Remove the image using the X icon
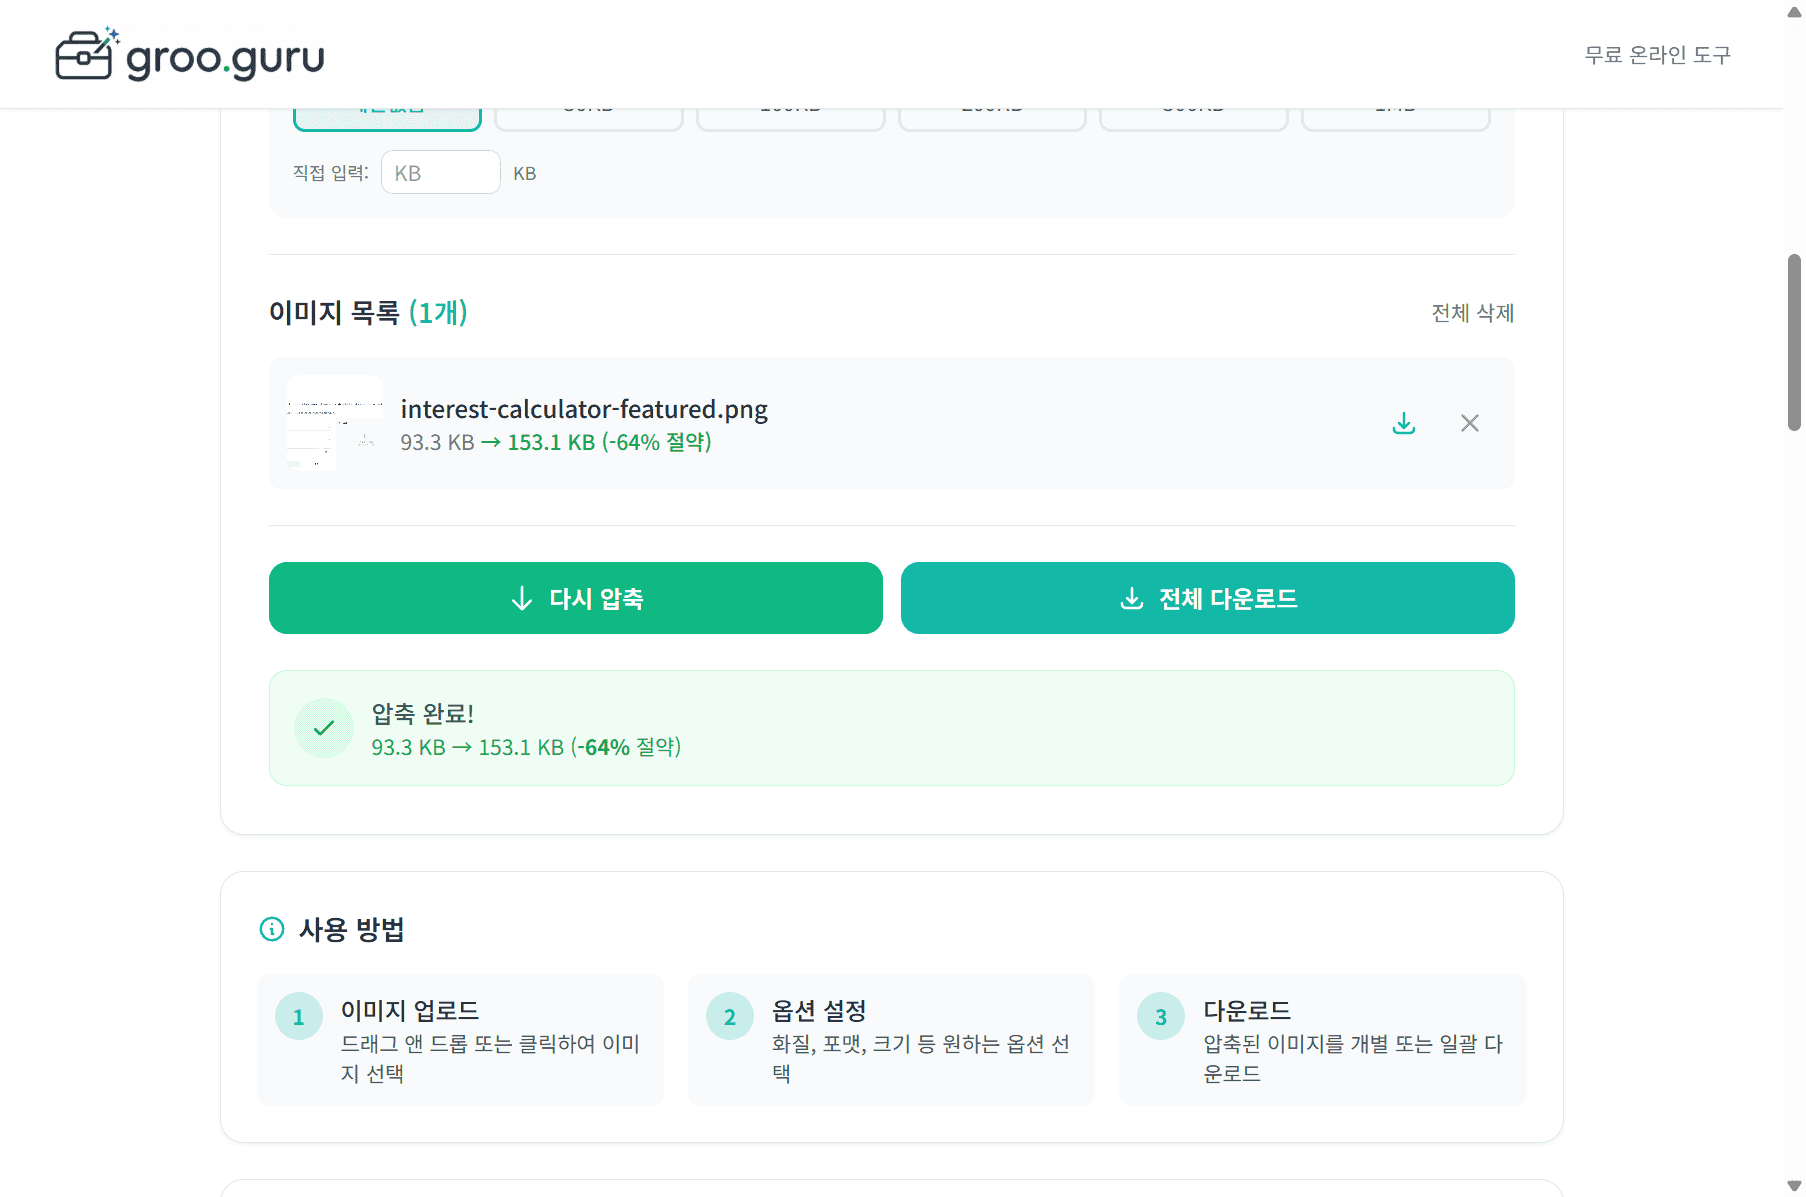 pyautogui.click(x=1469, y=423)
